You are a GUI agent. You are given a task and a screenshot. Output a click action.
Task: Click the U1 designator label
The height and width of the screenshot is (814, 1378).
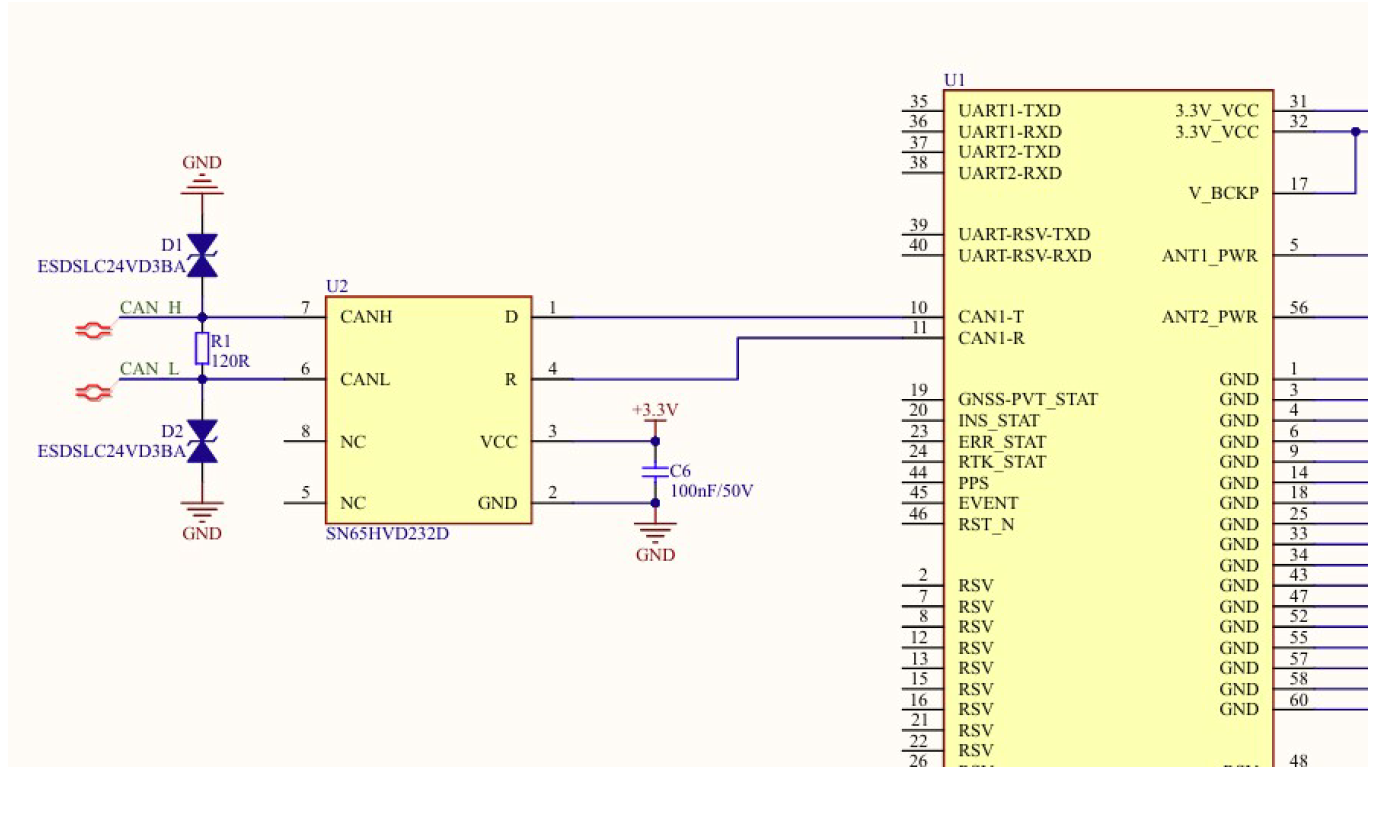tap(954, 80)
